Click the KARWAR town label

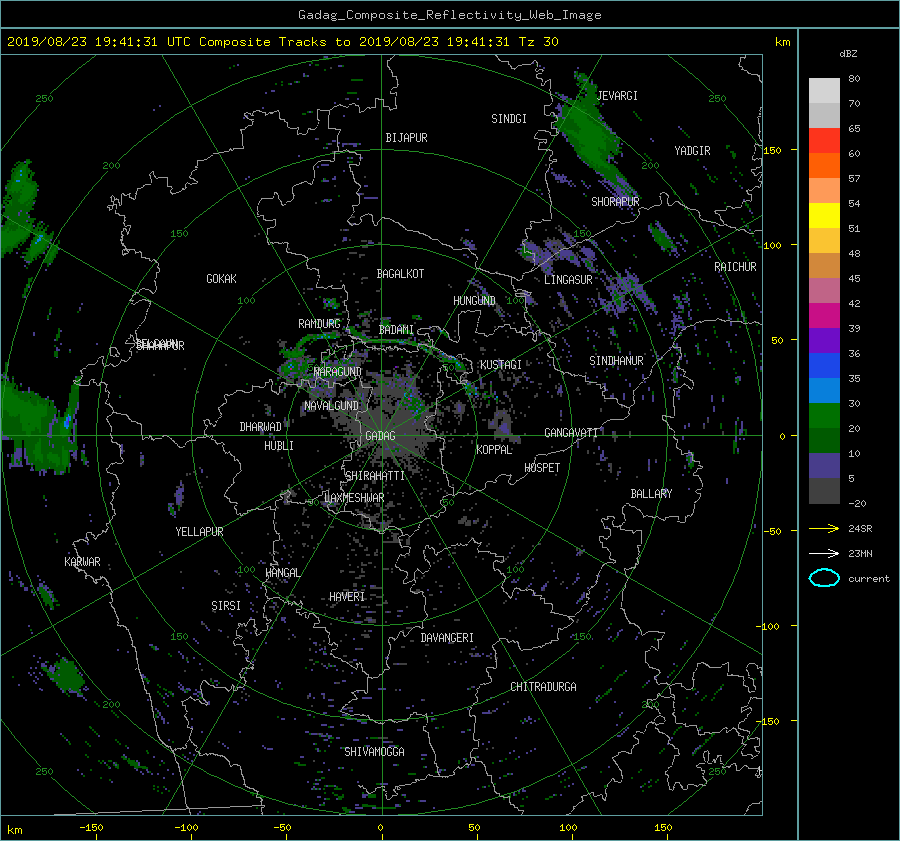coord(82,562)
